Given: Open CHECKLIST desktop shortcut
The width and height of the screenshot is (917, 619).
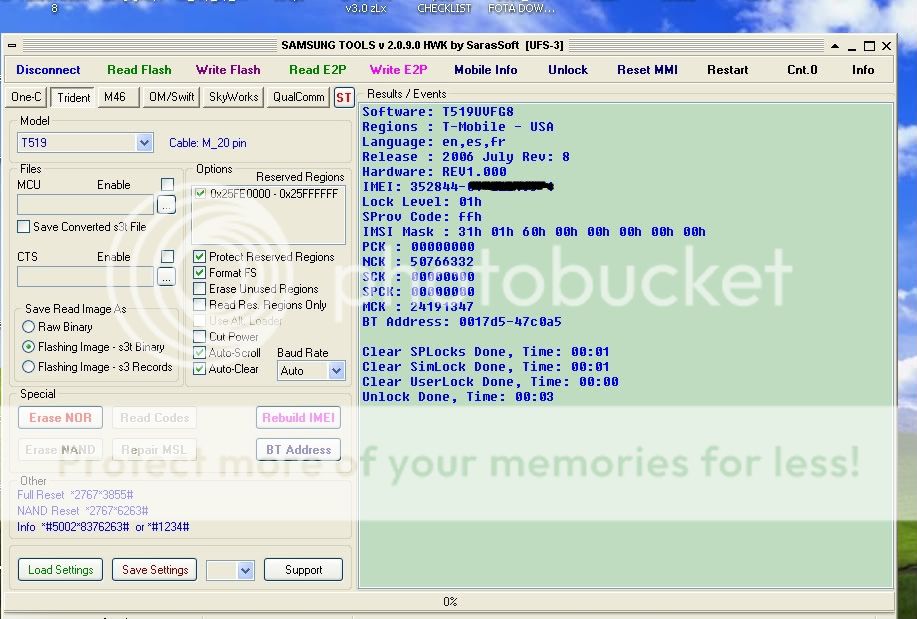Looking at the screenshot, I should (444, 8).
